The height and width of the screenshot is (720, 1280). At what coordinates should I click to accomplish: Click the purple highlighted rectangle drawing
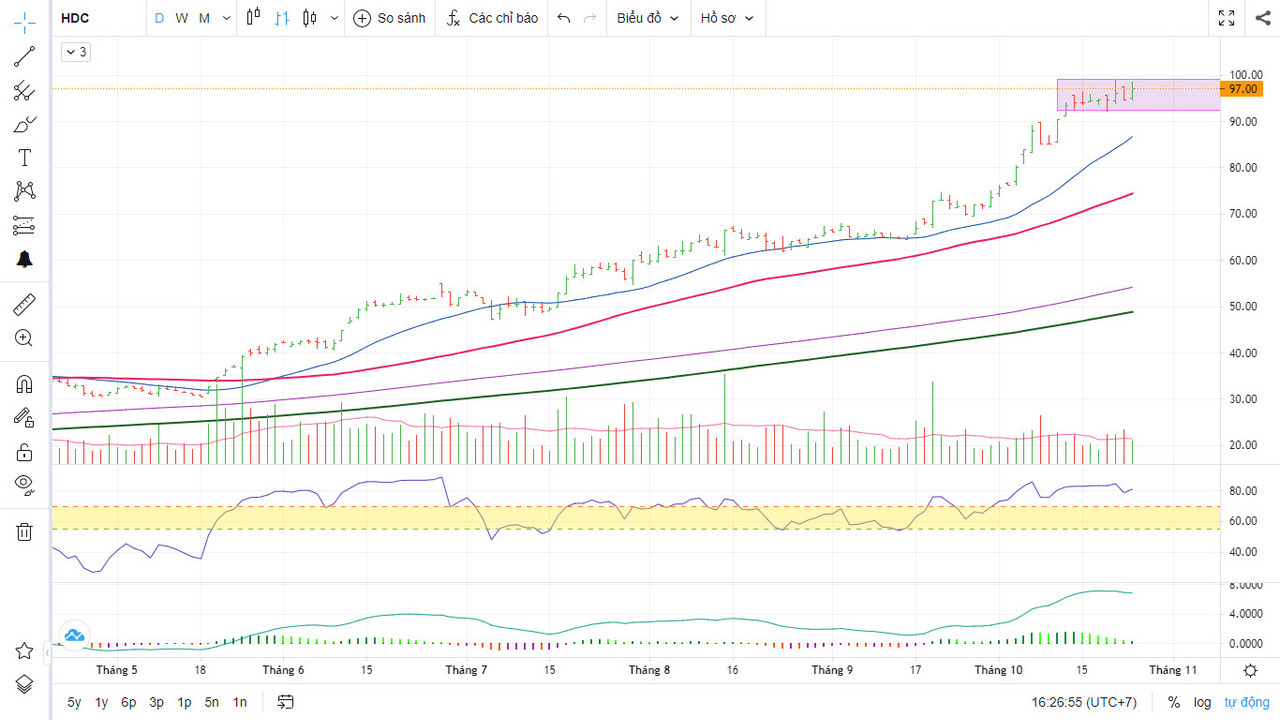pyautogui.click(x=1138, y=95)
